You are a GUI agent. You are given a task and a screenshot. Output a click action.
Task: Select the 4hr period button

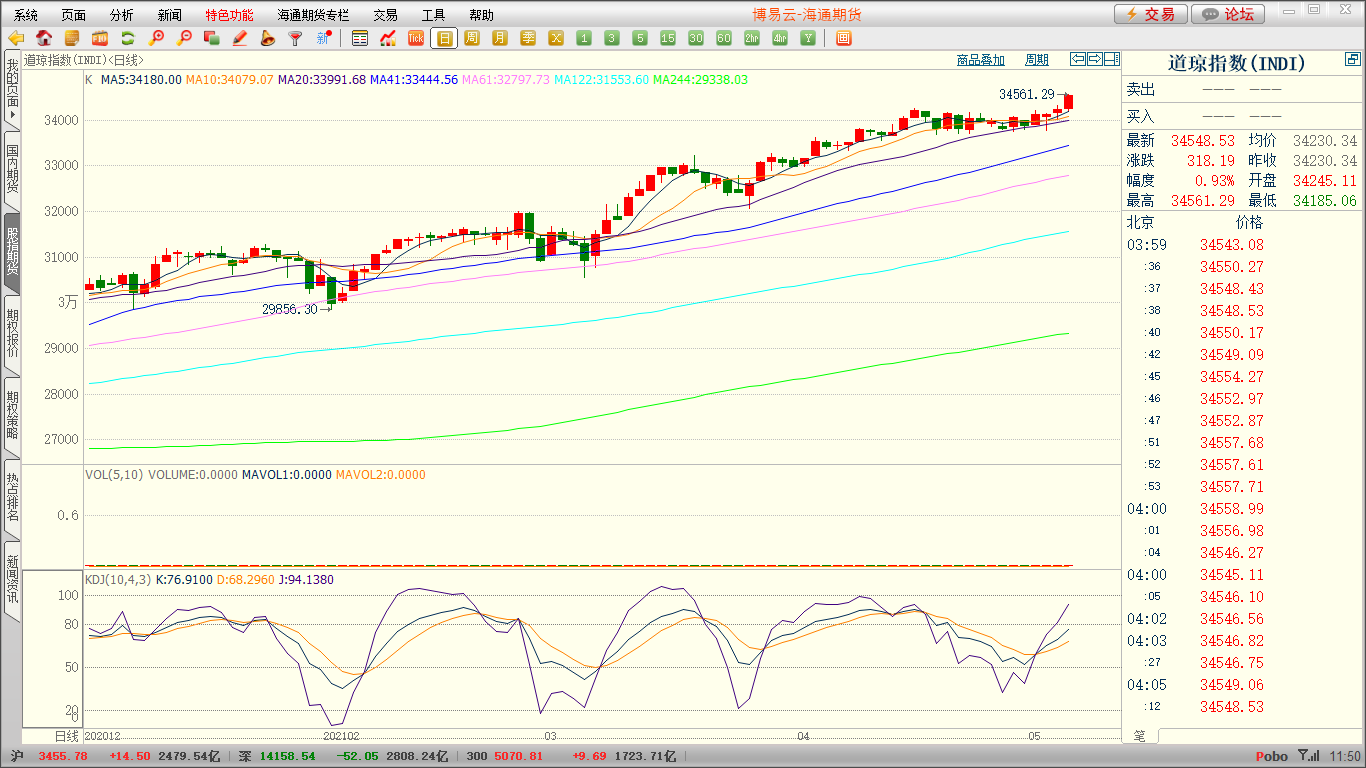pyautogui.click(x=780, y=38)
